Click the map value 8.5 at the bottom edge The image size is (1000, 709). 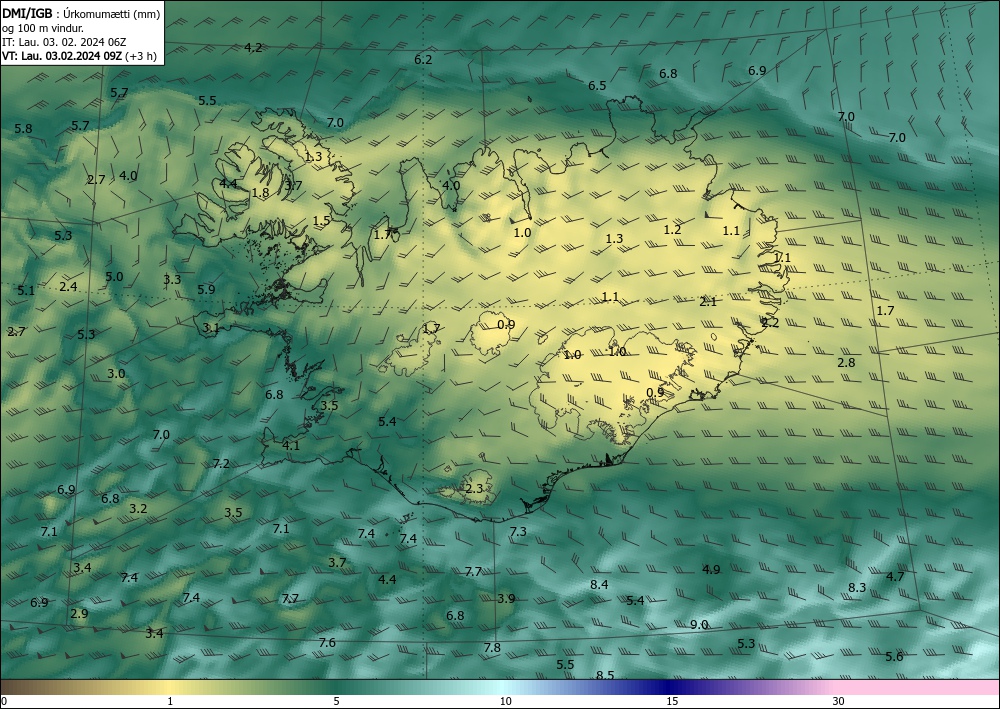[x=605, y=675]
